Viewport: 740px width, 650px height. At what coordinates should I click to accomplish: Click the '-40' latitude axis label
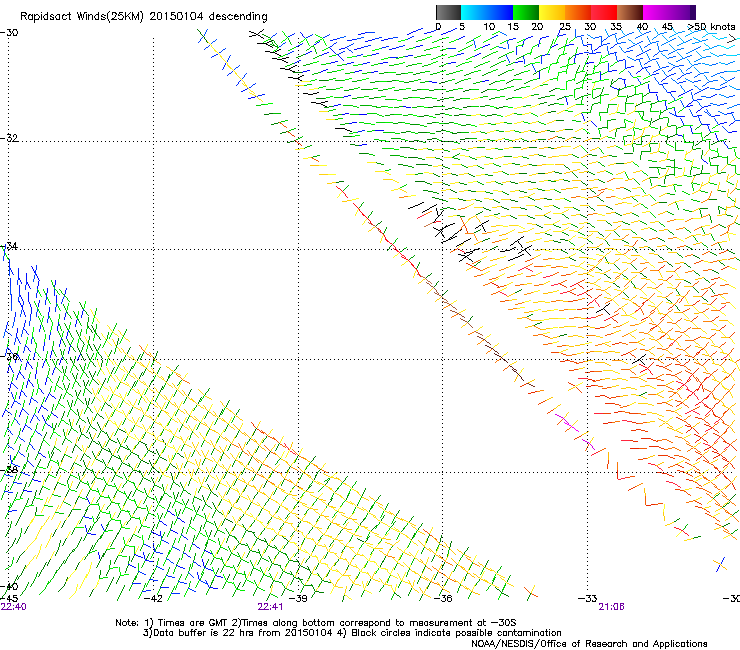pos(9,586)
